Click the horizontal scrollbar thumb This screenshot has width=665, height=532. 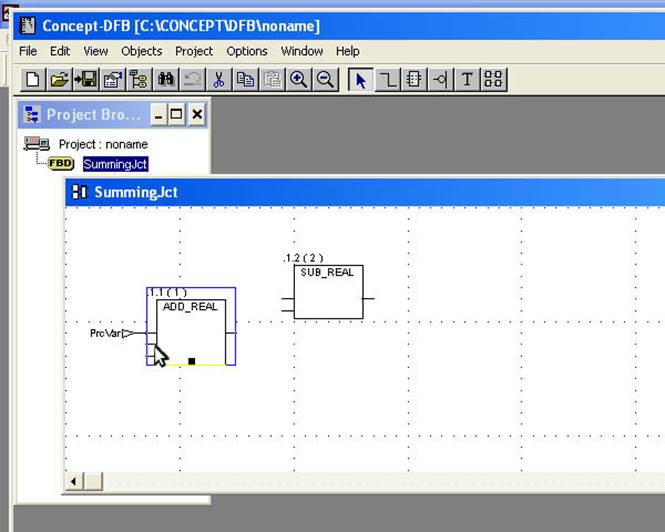(x=93, y=482)
